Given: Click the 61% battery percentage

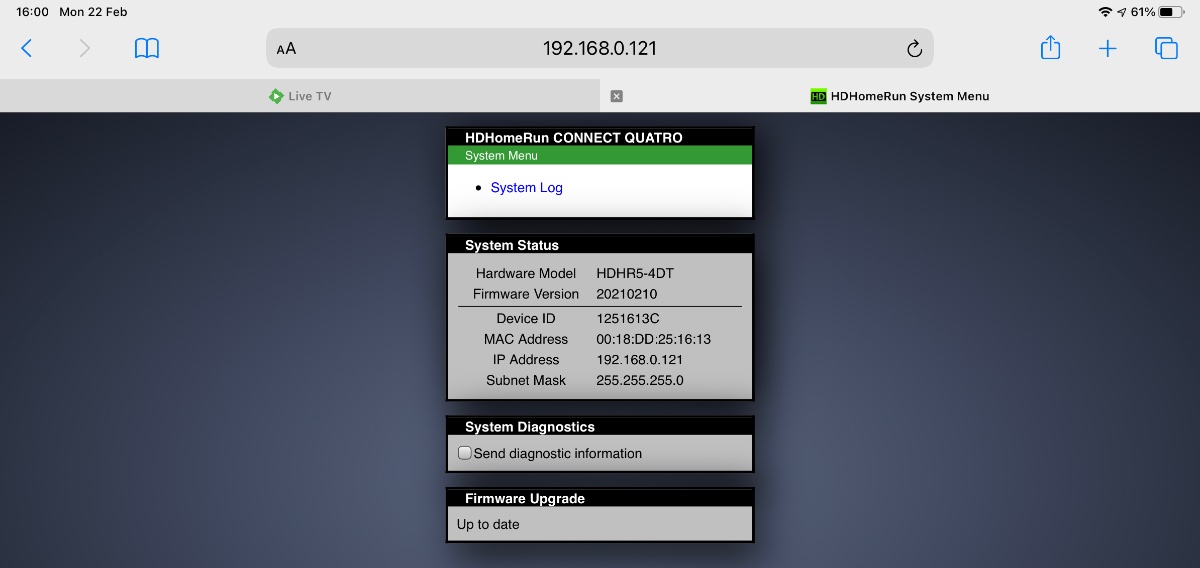Looking at the screenshot, I should tap(1143, 12).
